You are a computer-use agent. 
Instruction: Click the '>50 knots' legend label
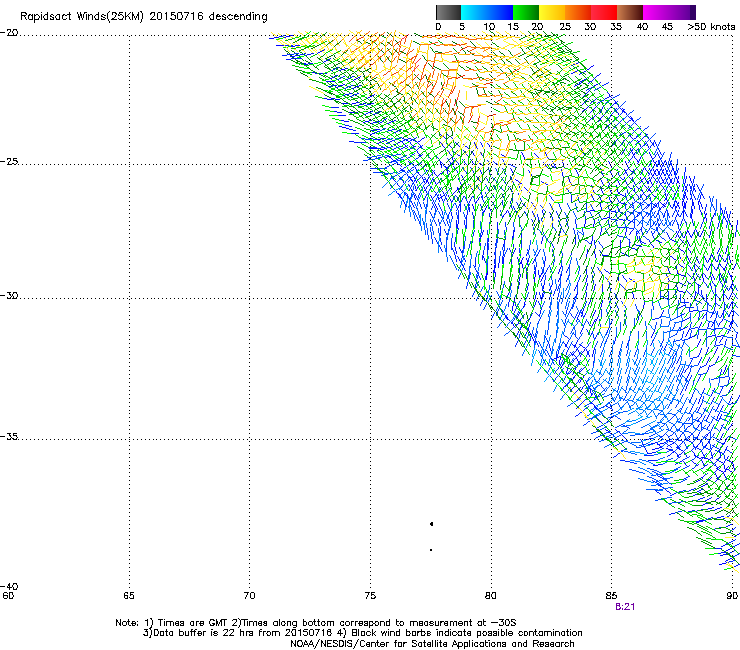tap(711, 27)
